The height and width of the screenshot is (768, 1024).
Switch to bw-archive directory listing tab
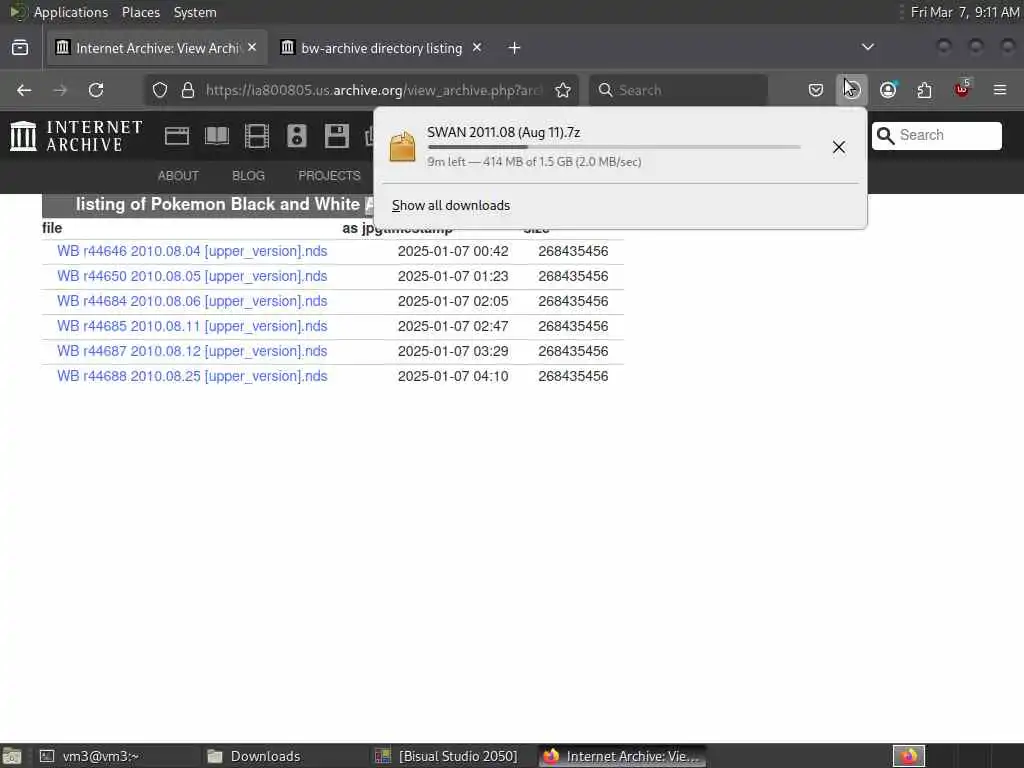tap(381, 48)
